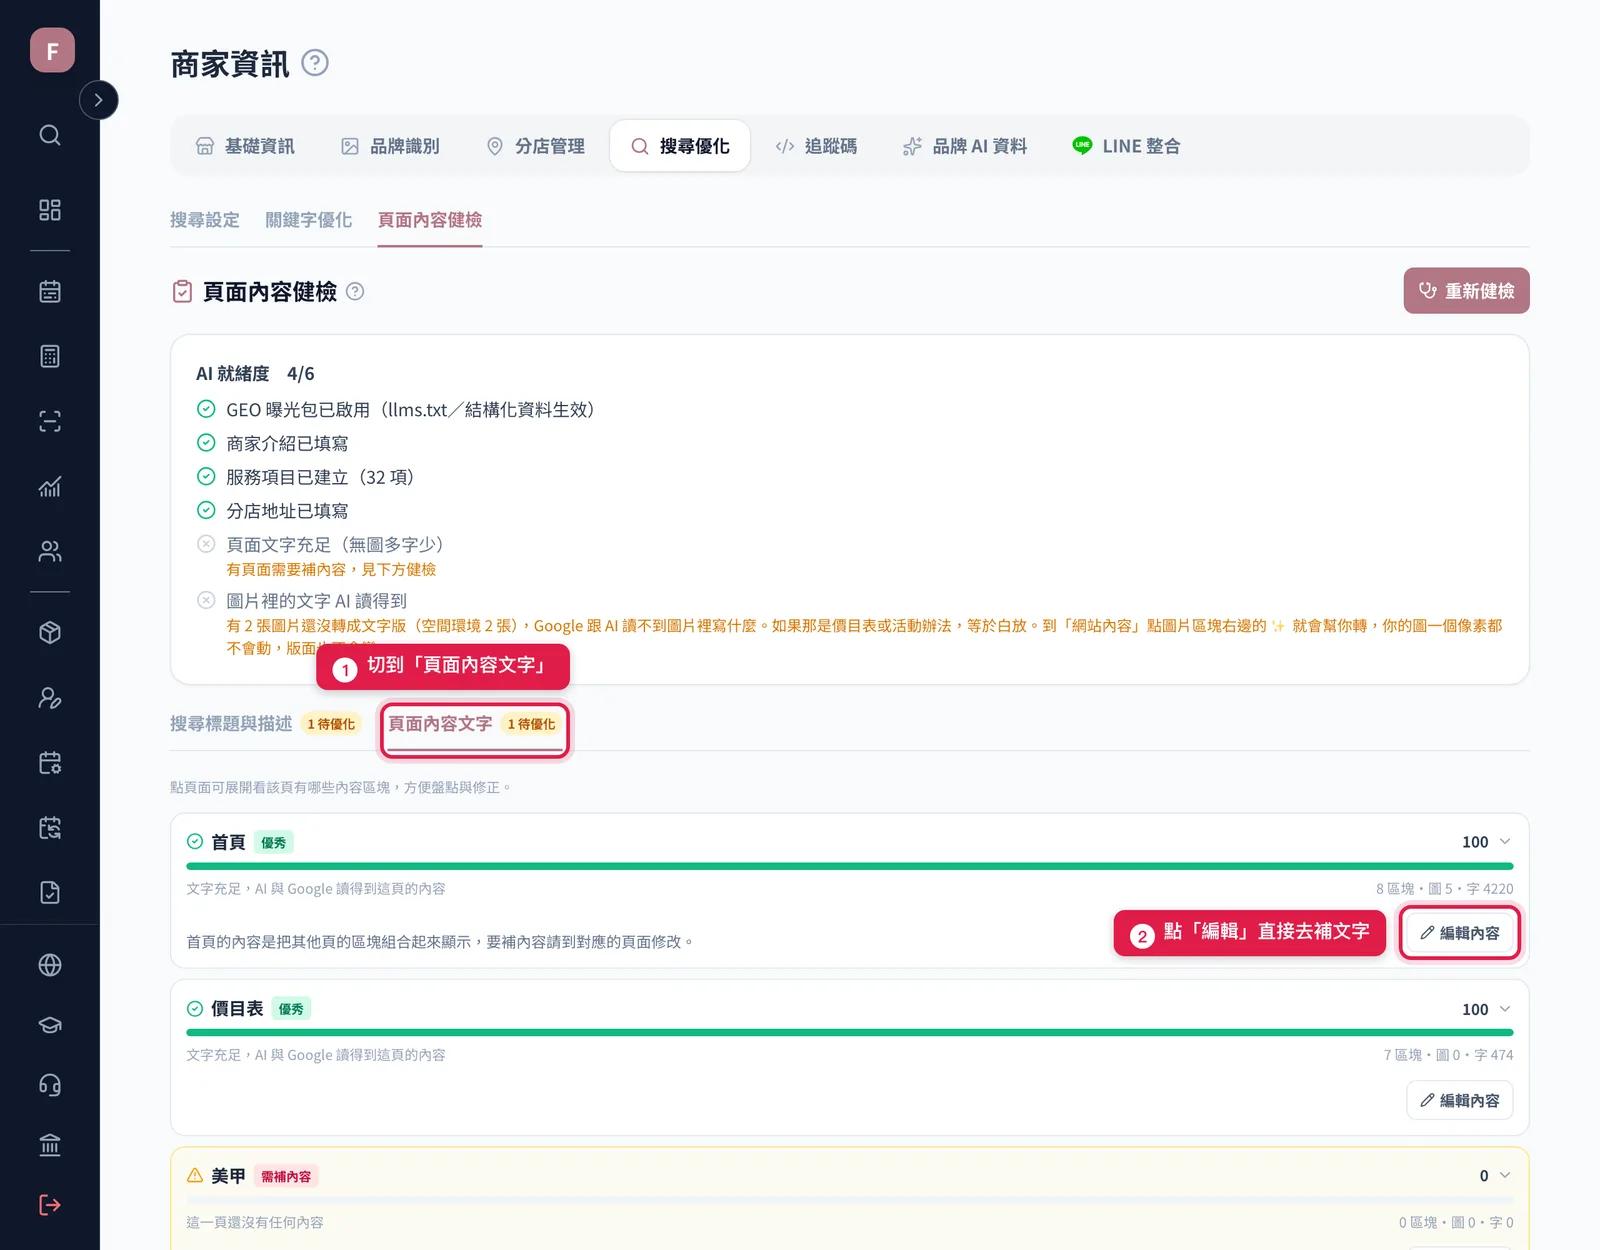The width and height of the screenshot is (1600, 1250).
Task: Switch to the 基礎資訊 tab
Action: point(245,146)
